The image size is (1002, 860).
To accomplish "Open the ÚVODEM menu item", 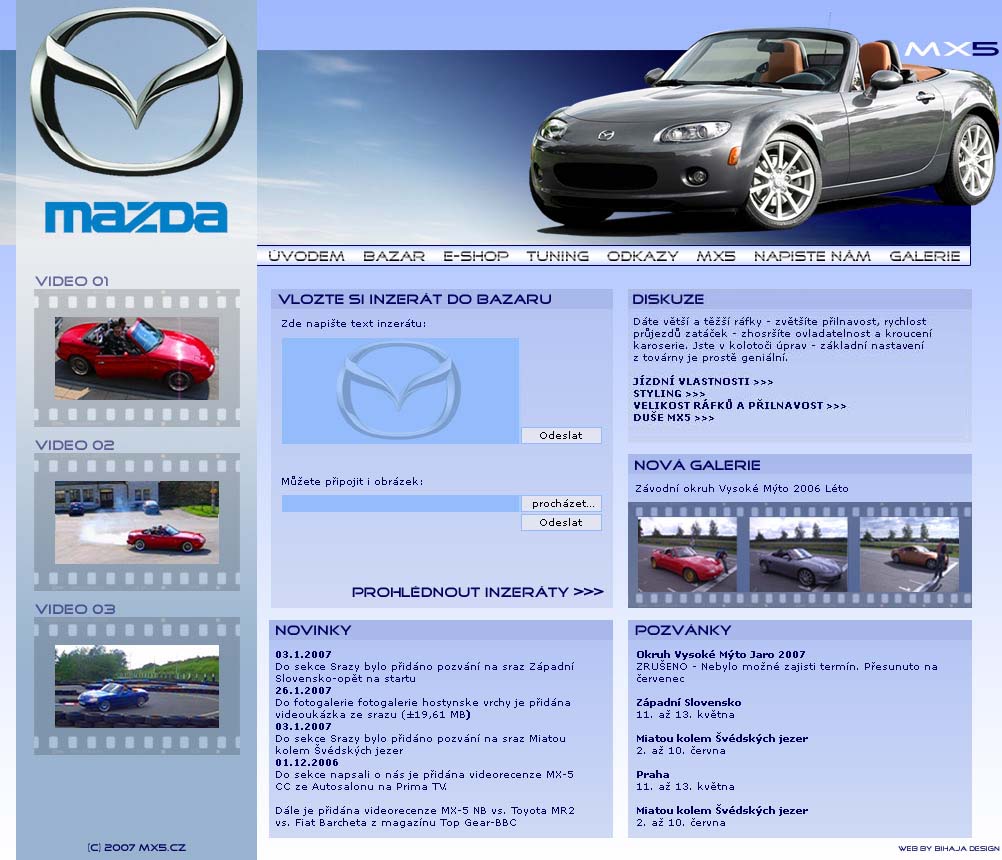I will (x=306, y=256).
